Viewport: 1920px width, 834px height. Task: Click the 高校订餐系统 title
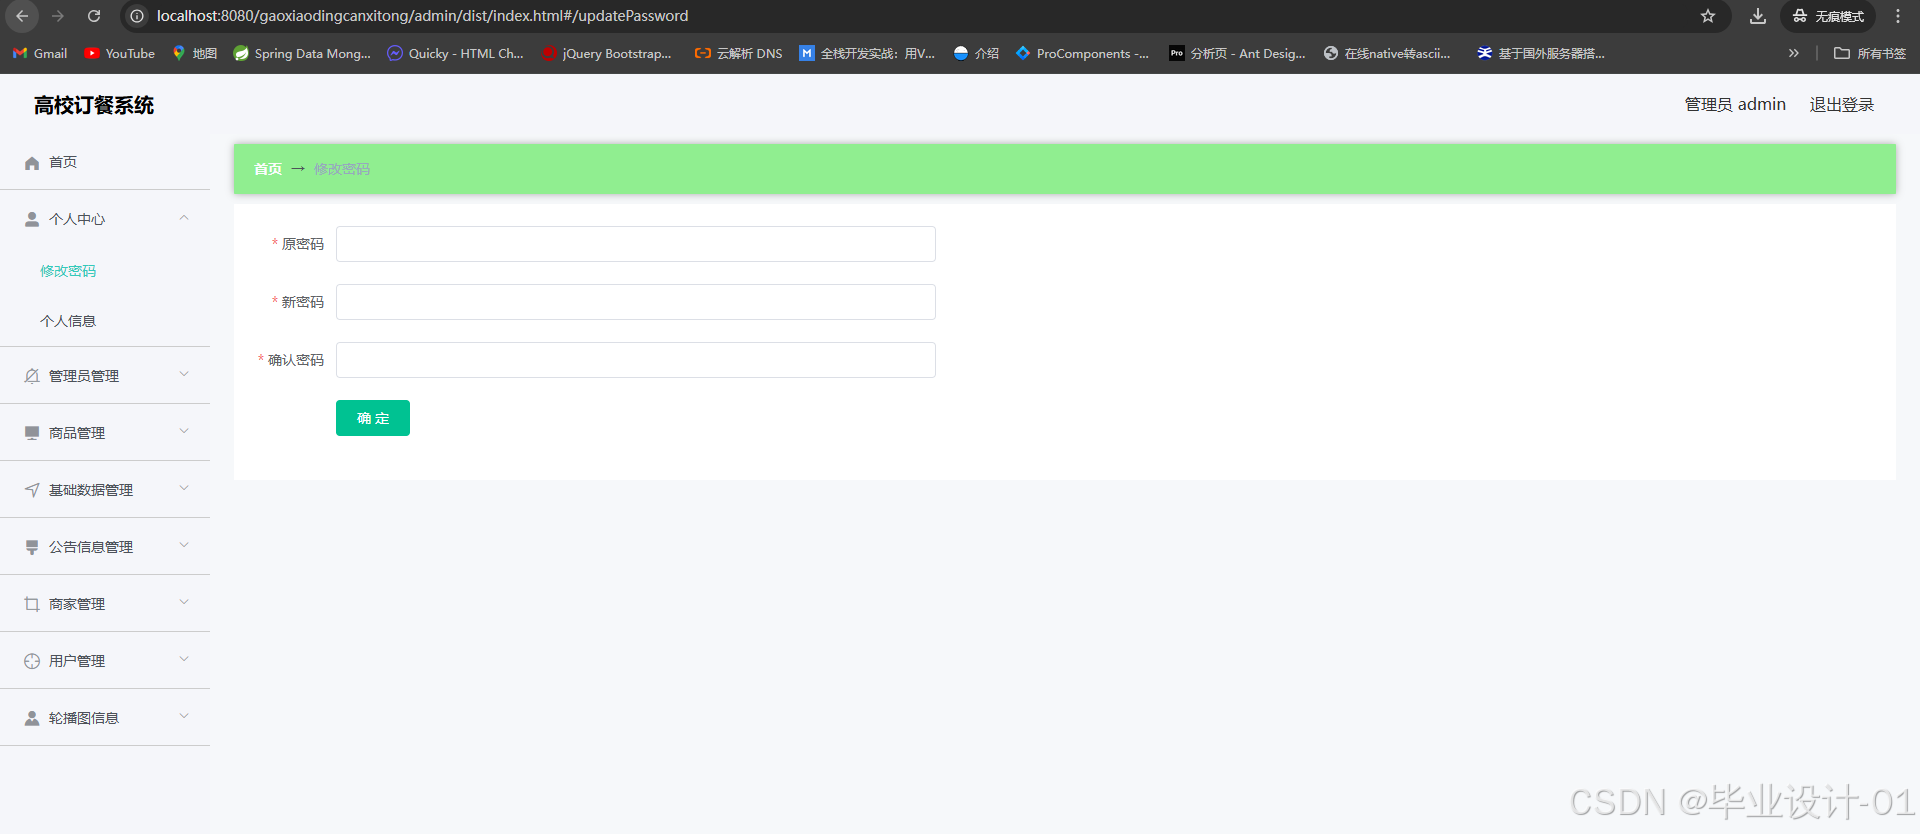[94, 105]
